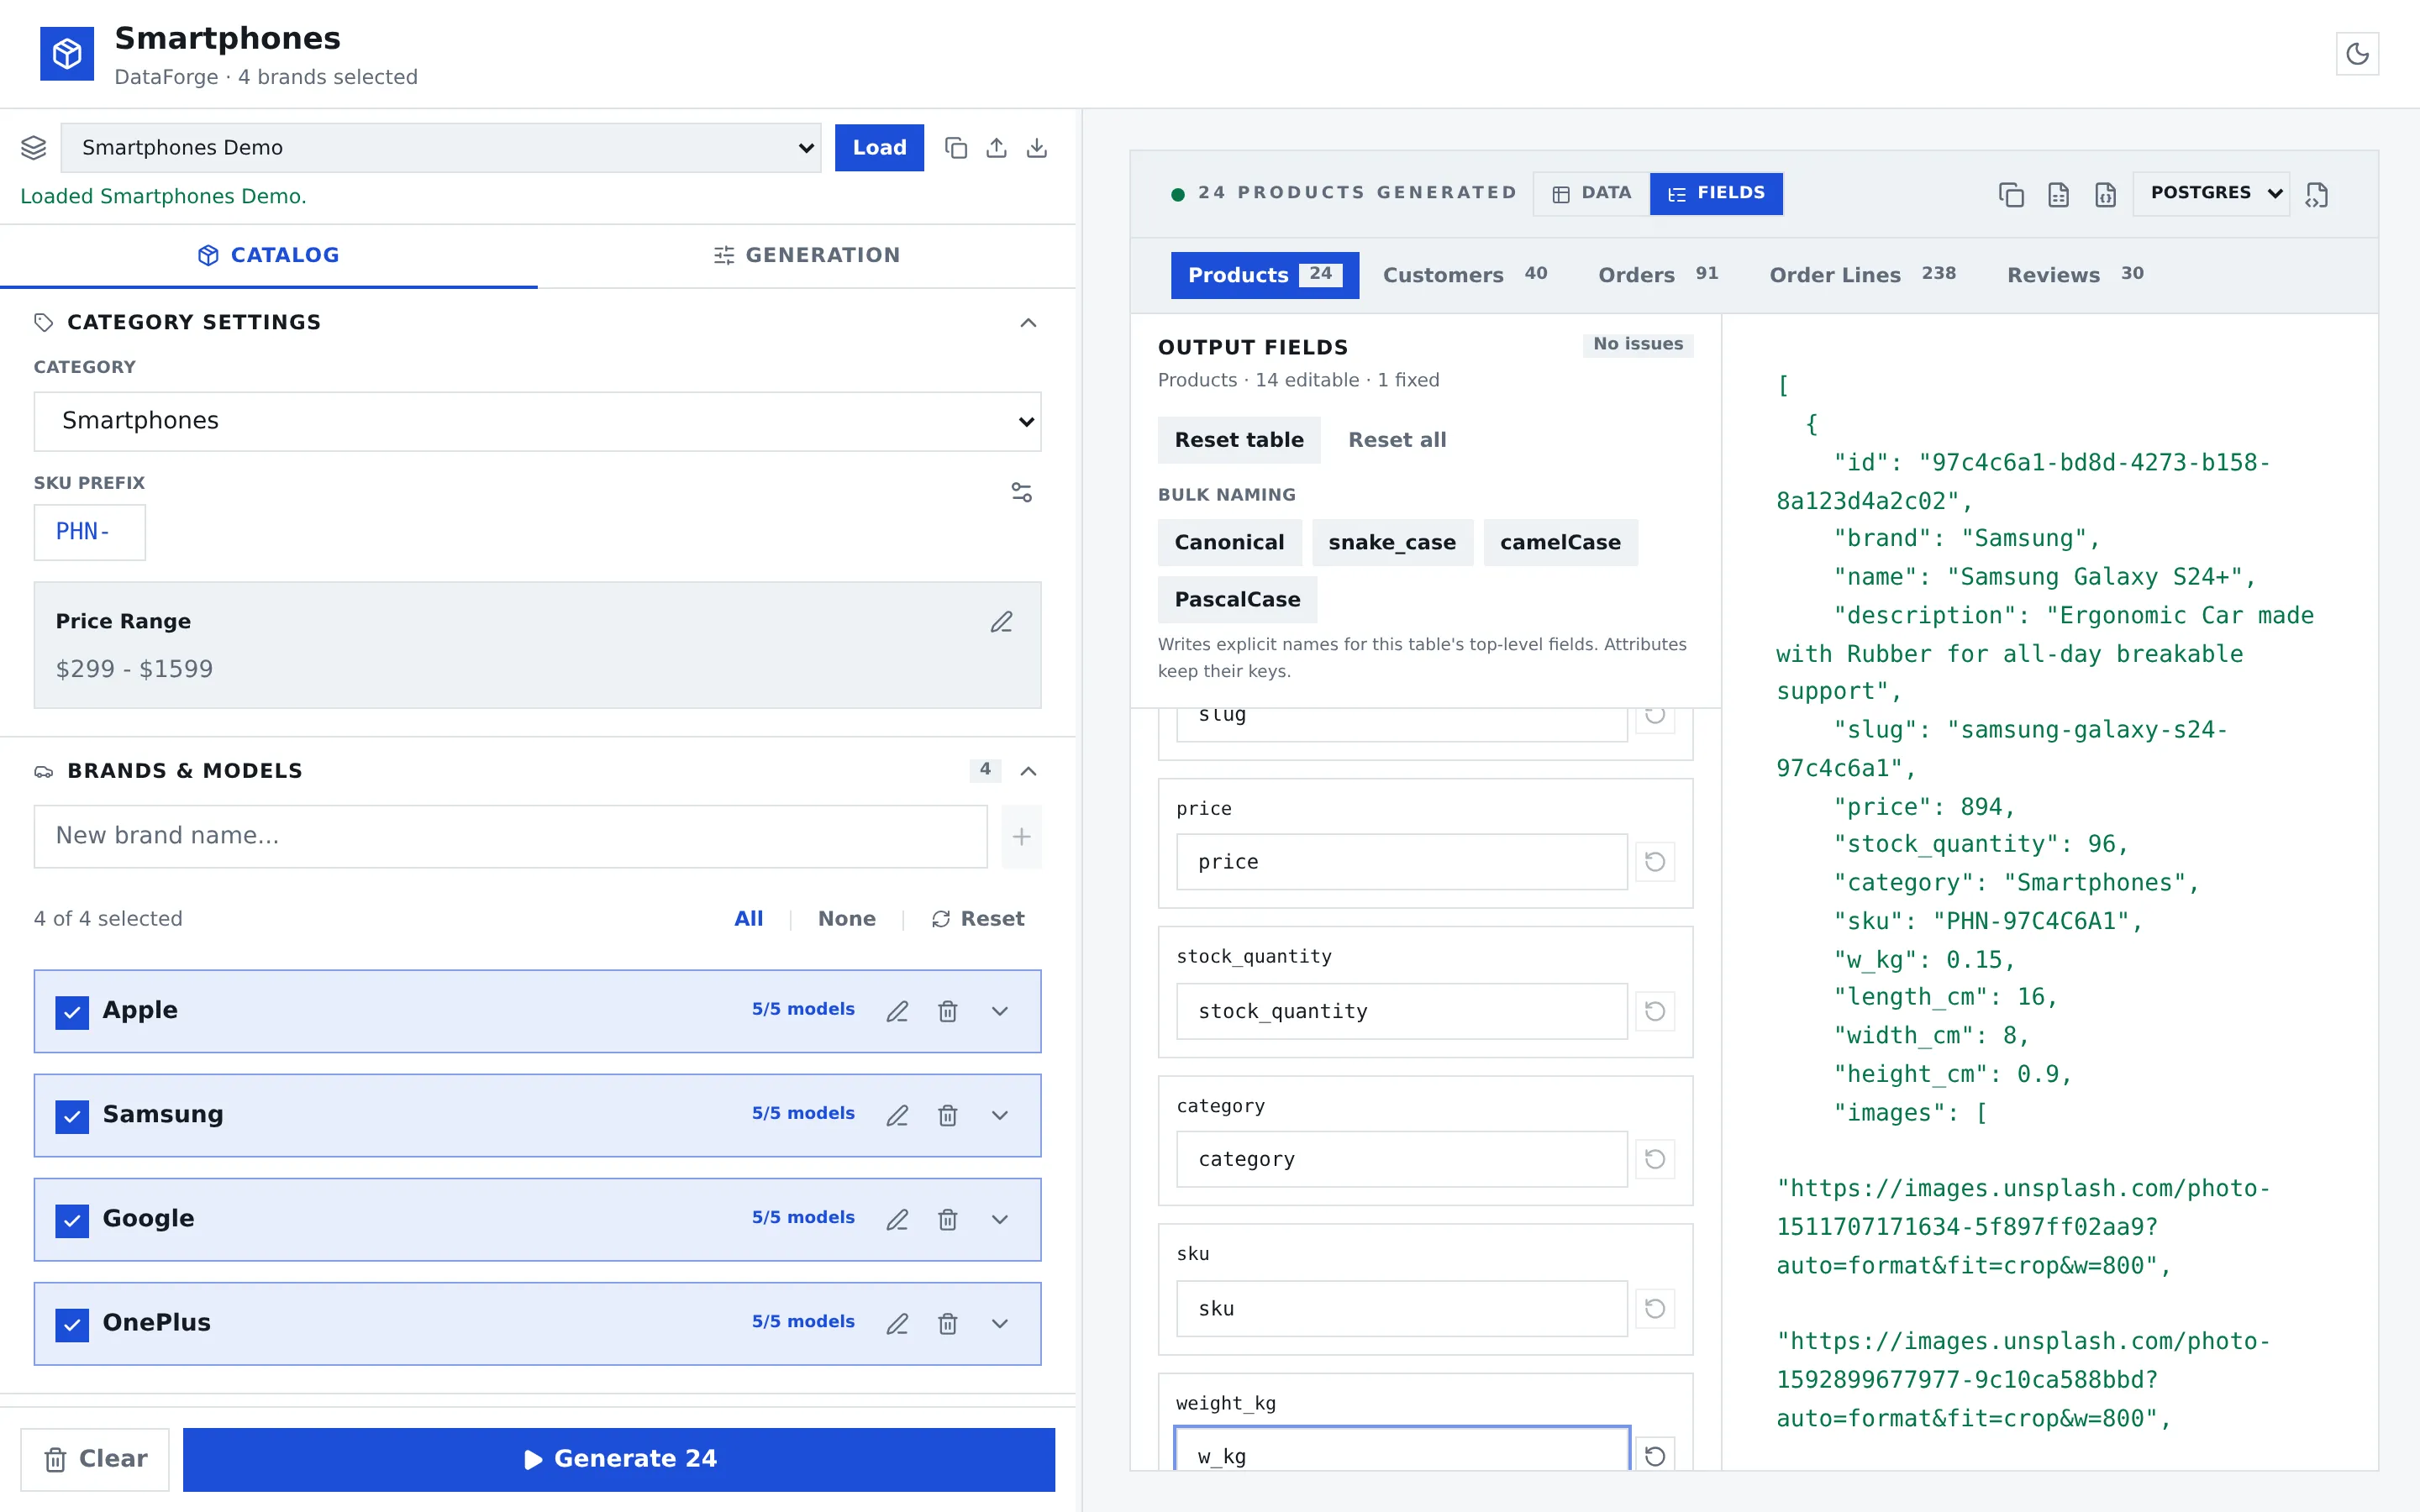Click the Load button
2420x1512 pixels.
[879, 148]
